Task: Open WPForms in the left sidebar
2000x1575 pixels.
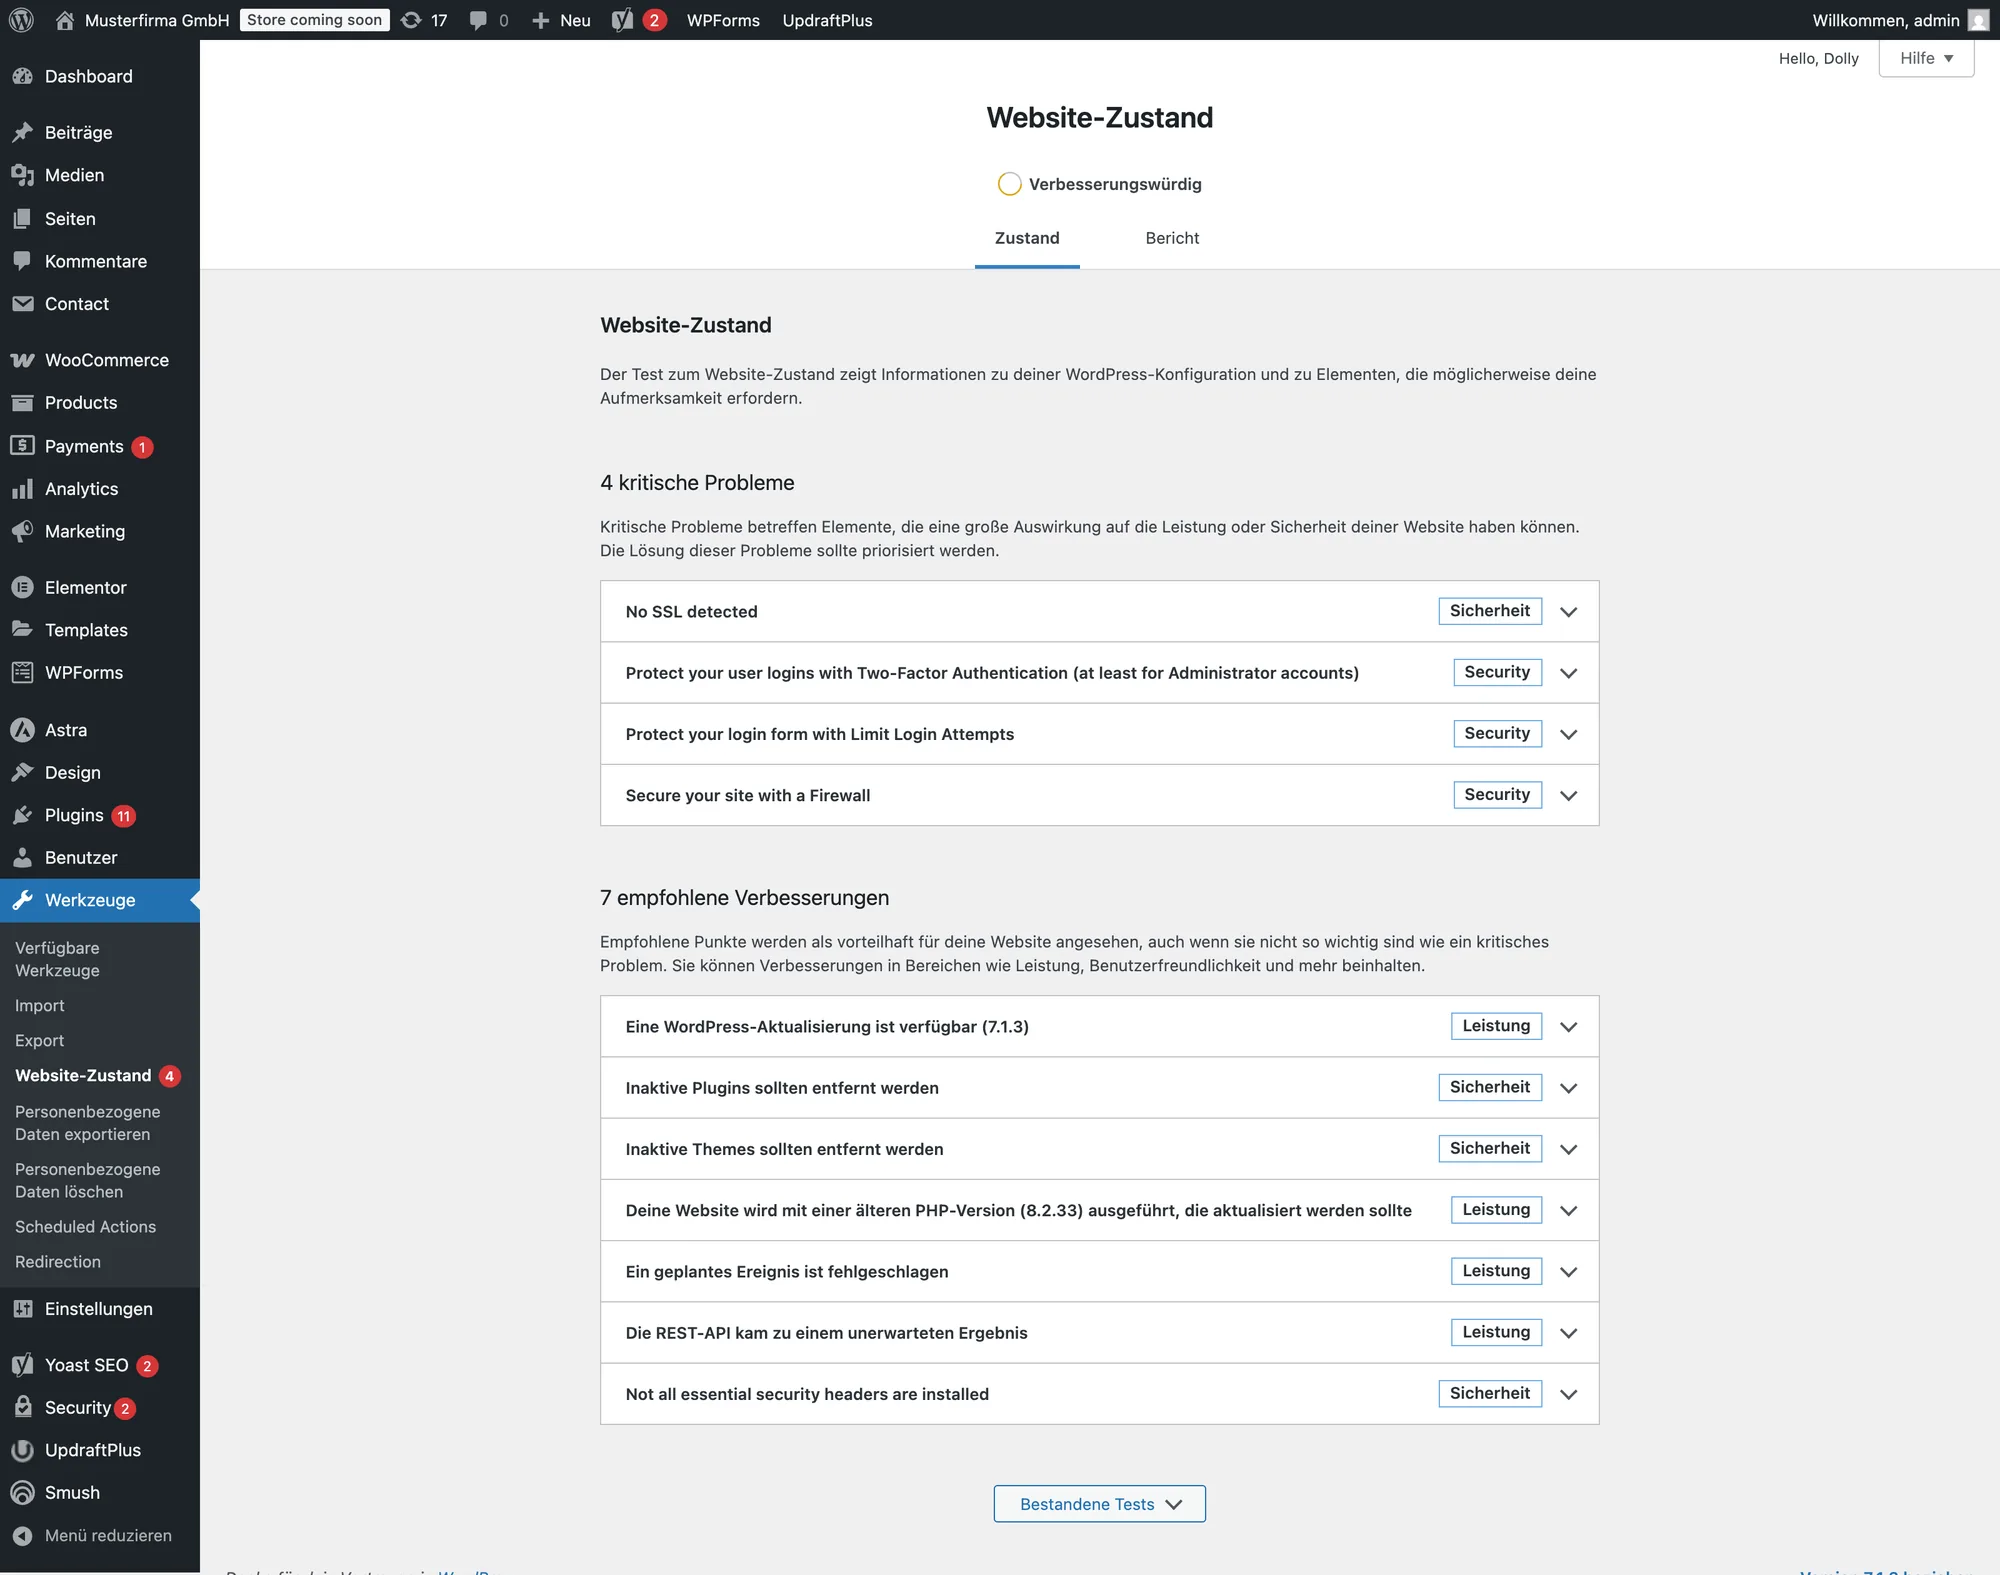Action: click(100, 673)
